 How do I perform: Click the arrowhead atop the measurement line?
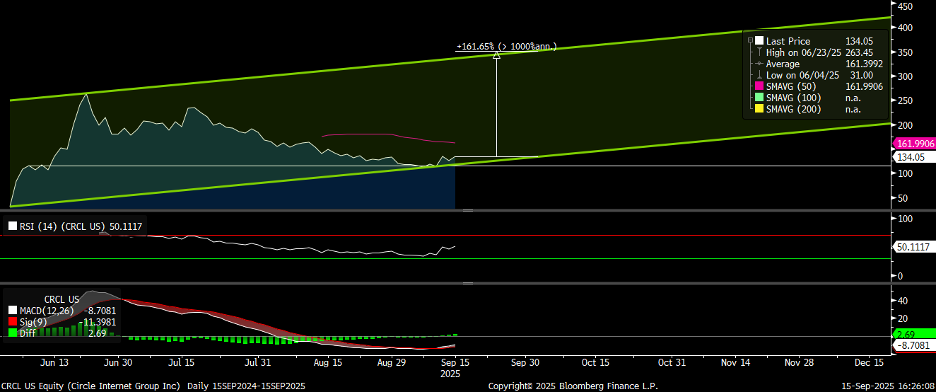496,55
